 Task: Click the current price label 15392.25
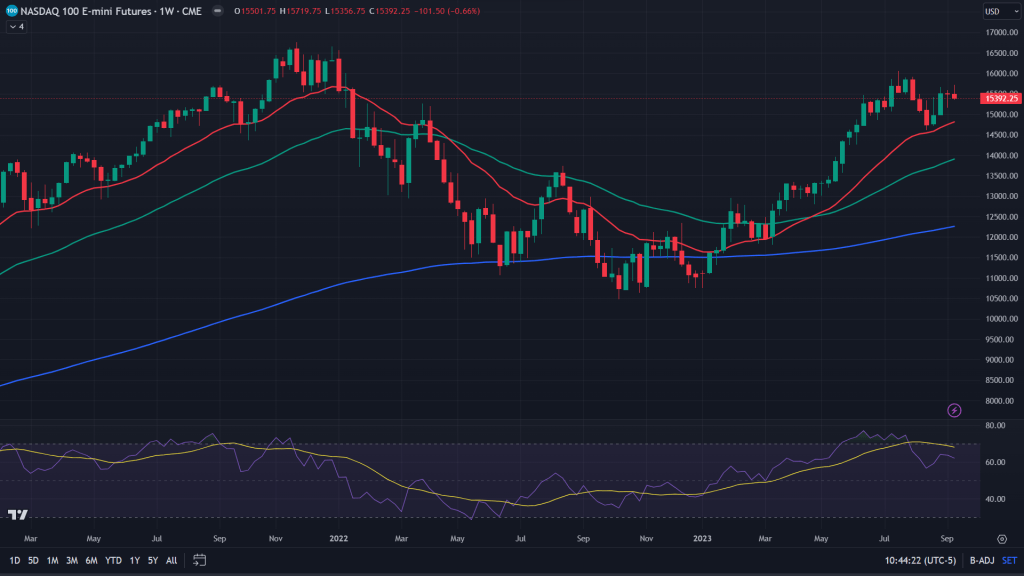1001,98
